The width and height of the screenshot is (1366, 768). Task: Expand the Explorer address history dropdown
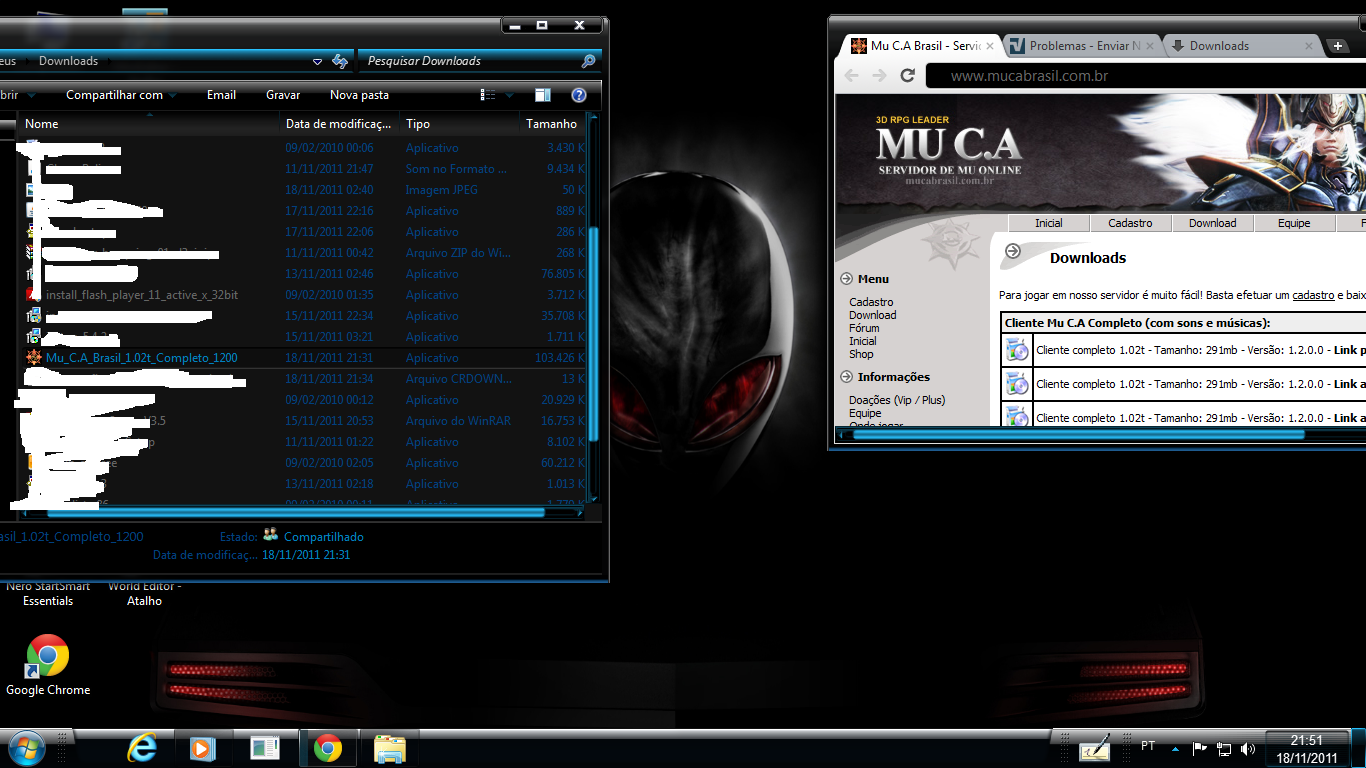click(318, 62)
